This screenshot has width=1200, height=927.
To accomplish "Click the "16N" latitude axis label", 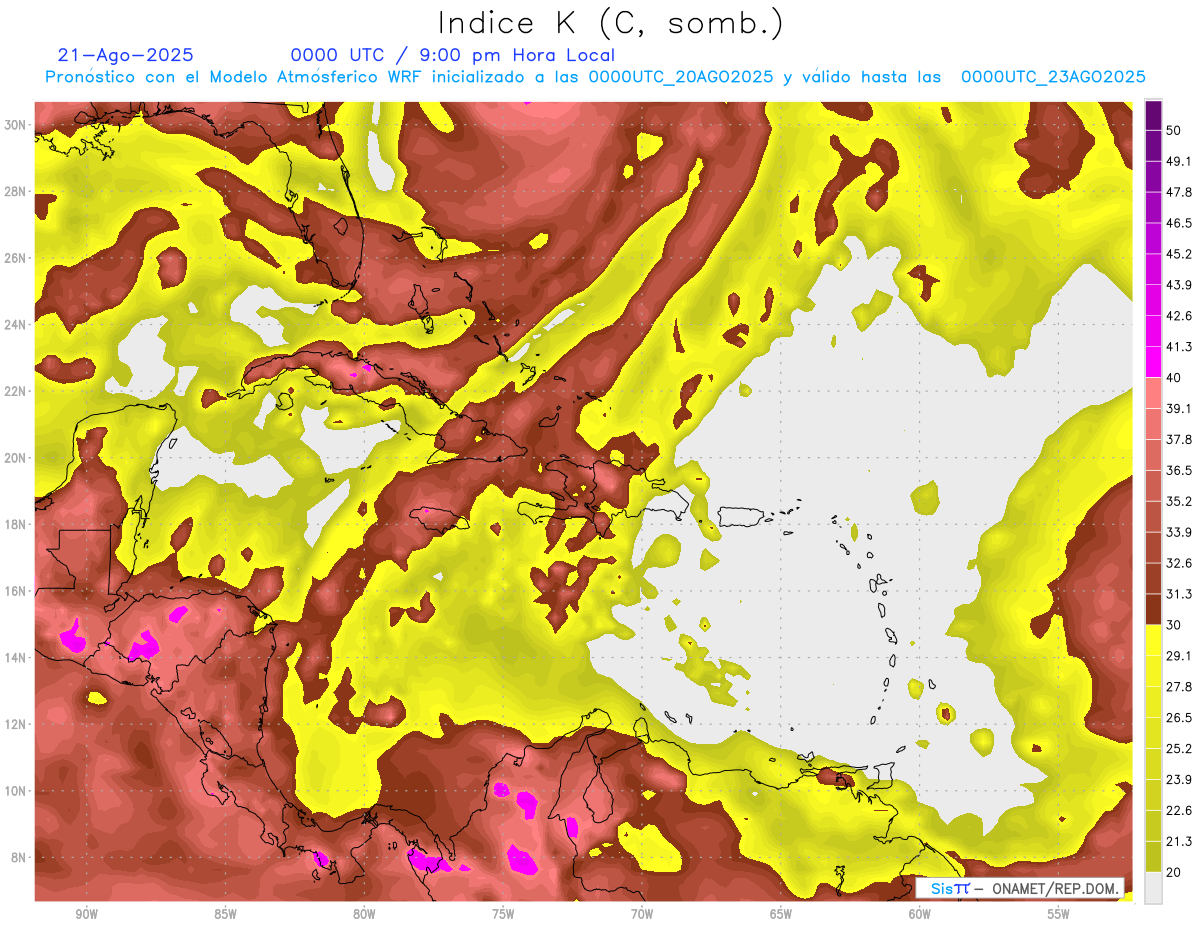I will [x=15, y=591].
